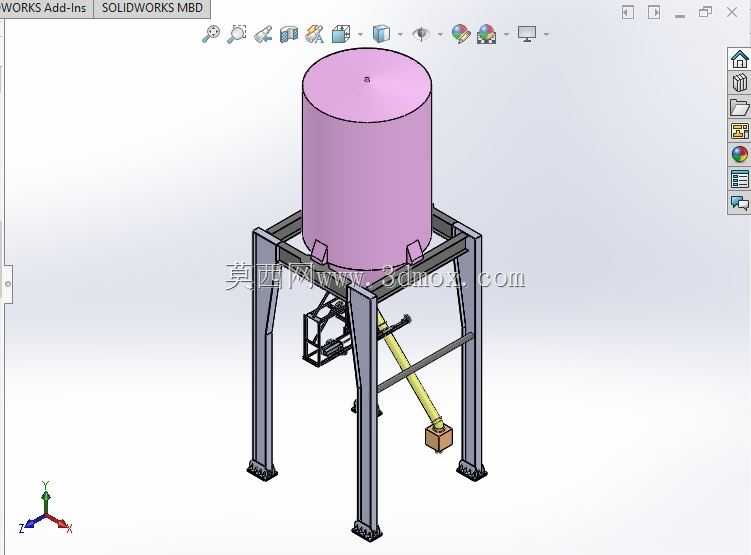Screen dimensions: 751x555
Task: Expand View Settings dropdown arrow
Action: coord(546,34)
